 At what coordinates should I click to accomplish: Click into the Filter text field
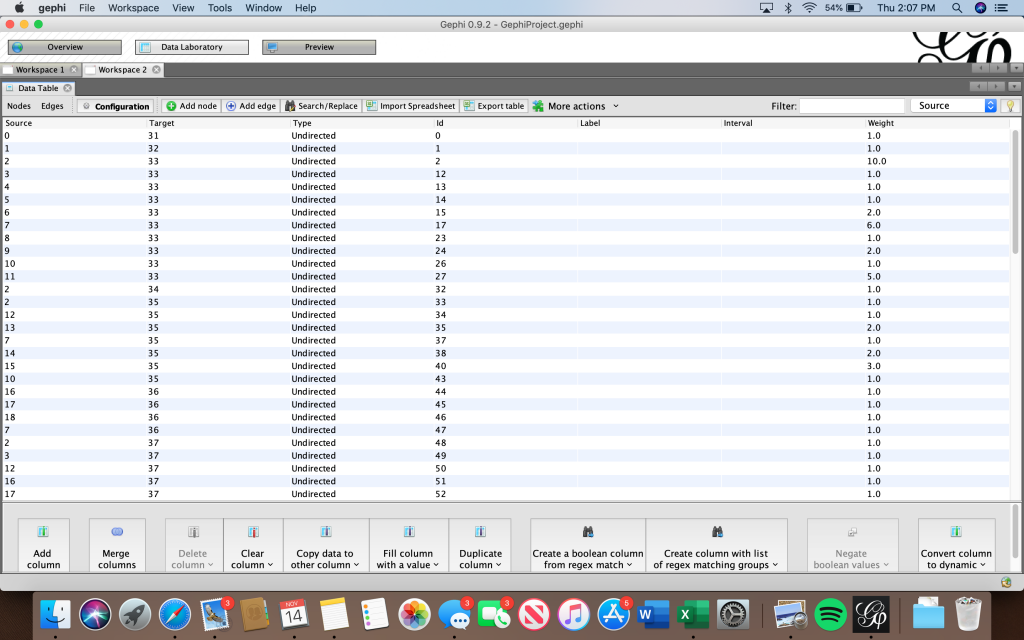(x=851, y=106)
